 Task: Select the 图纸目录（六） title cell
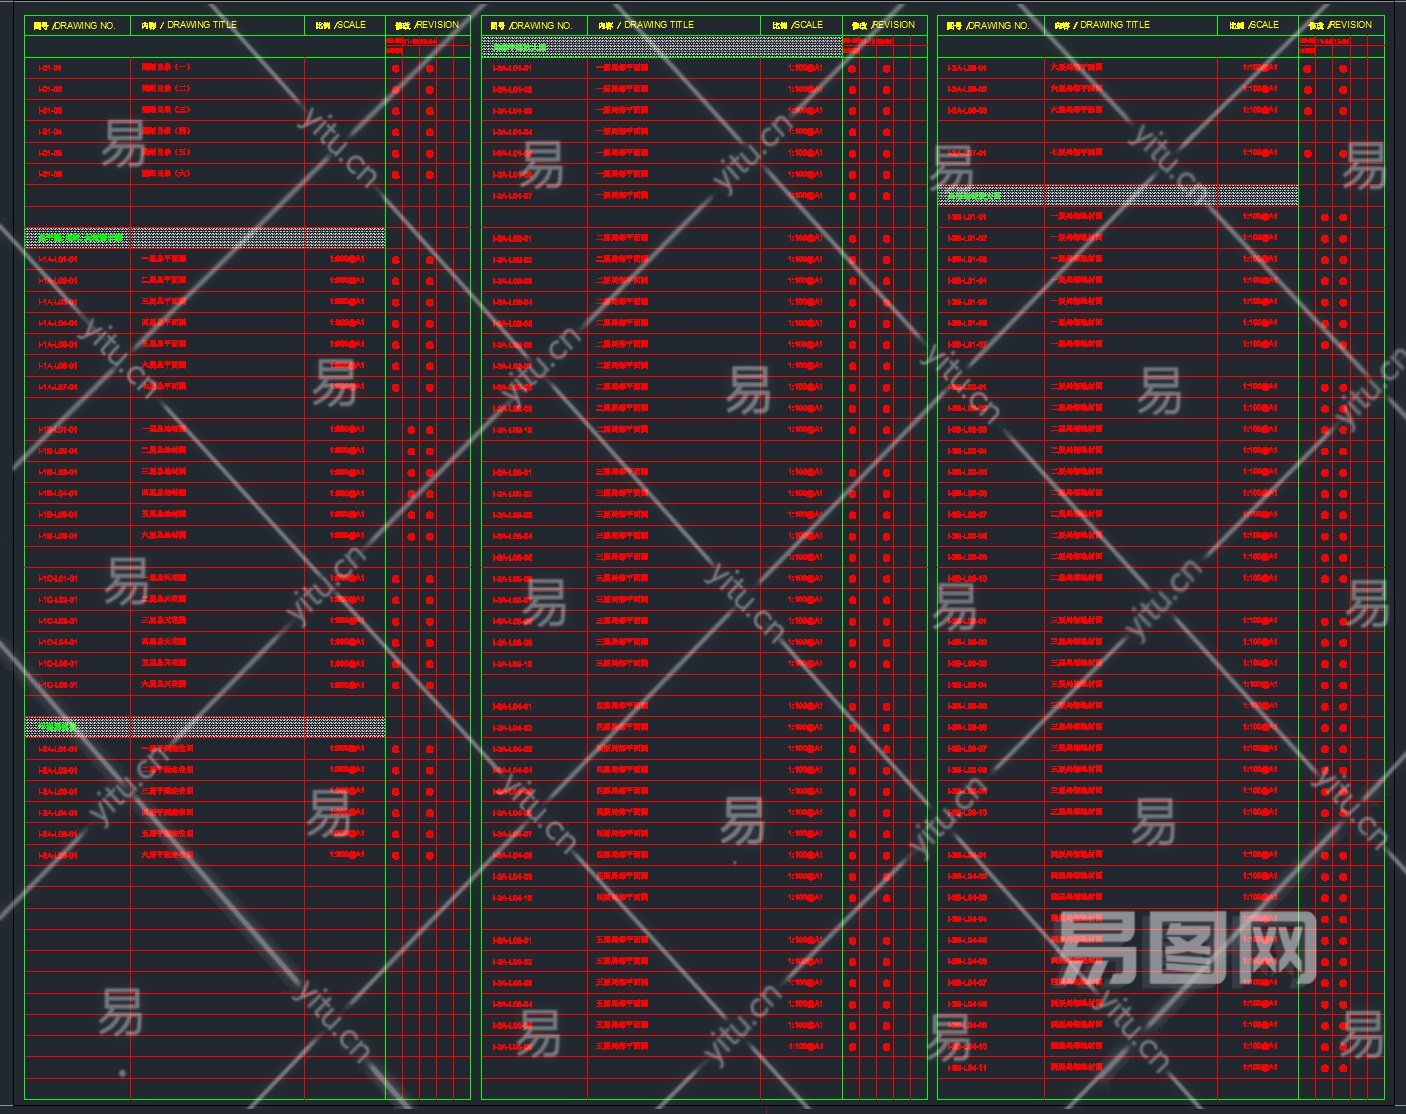click(166, 174)
